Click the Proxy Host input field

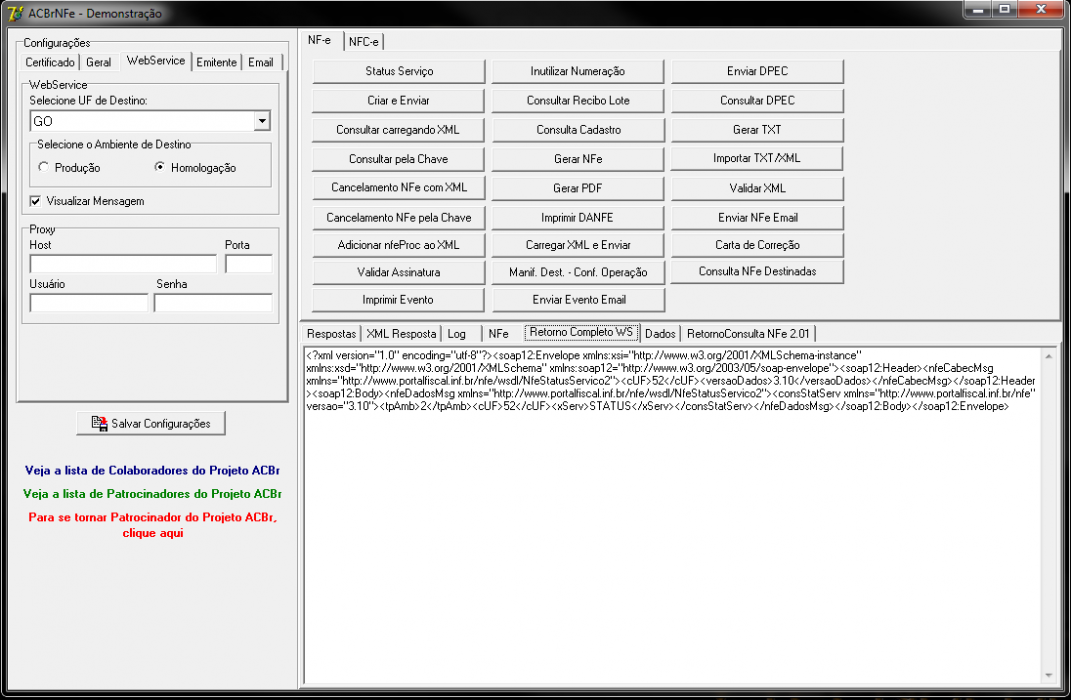pyautogui.click(x=123, y=264)
